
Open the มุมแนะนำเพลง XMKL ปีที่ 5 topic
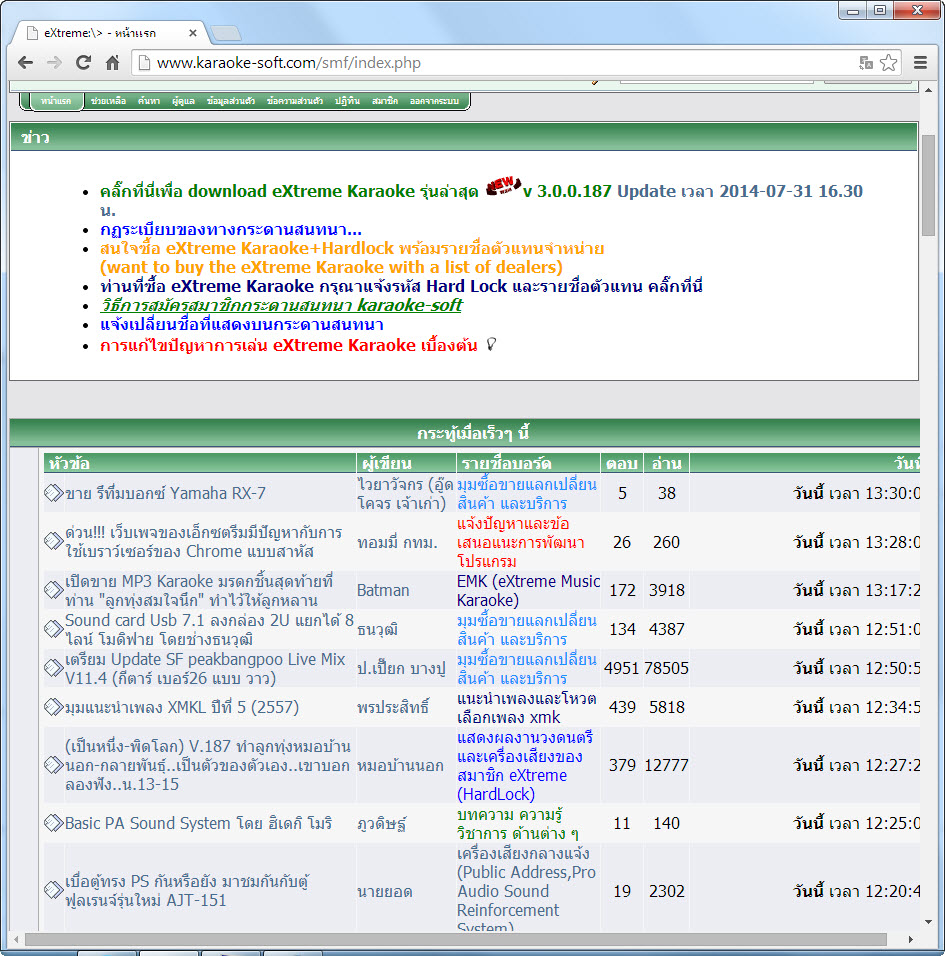point(182,707)
